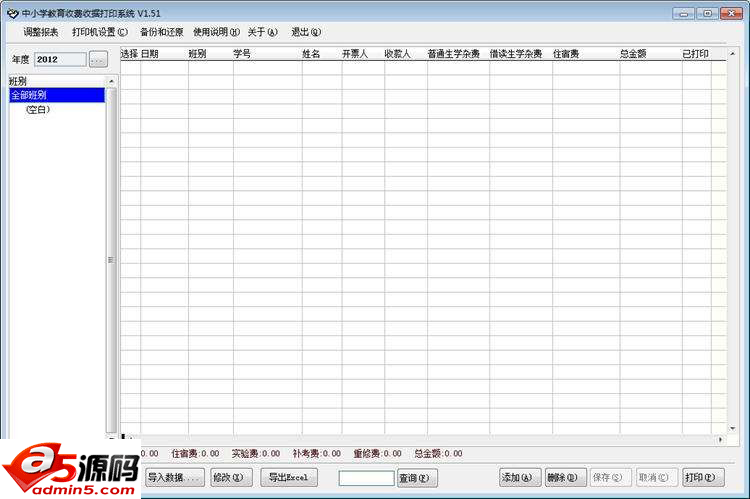Click the 年度 input field showing 2012

60,59
